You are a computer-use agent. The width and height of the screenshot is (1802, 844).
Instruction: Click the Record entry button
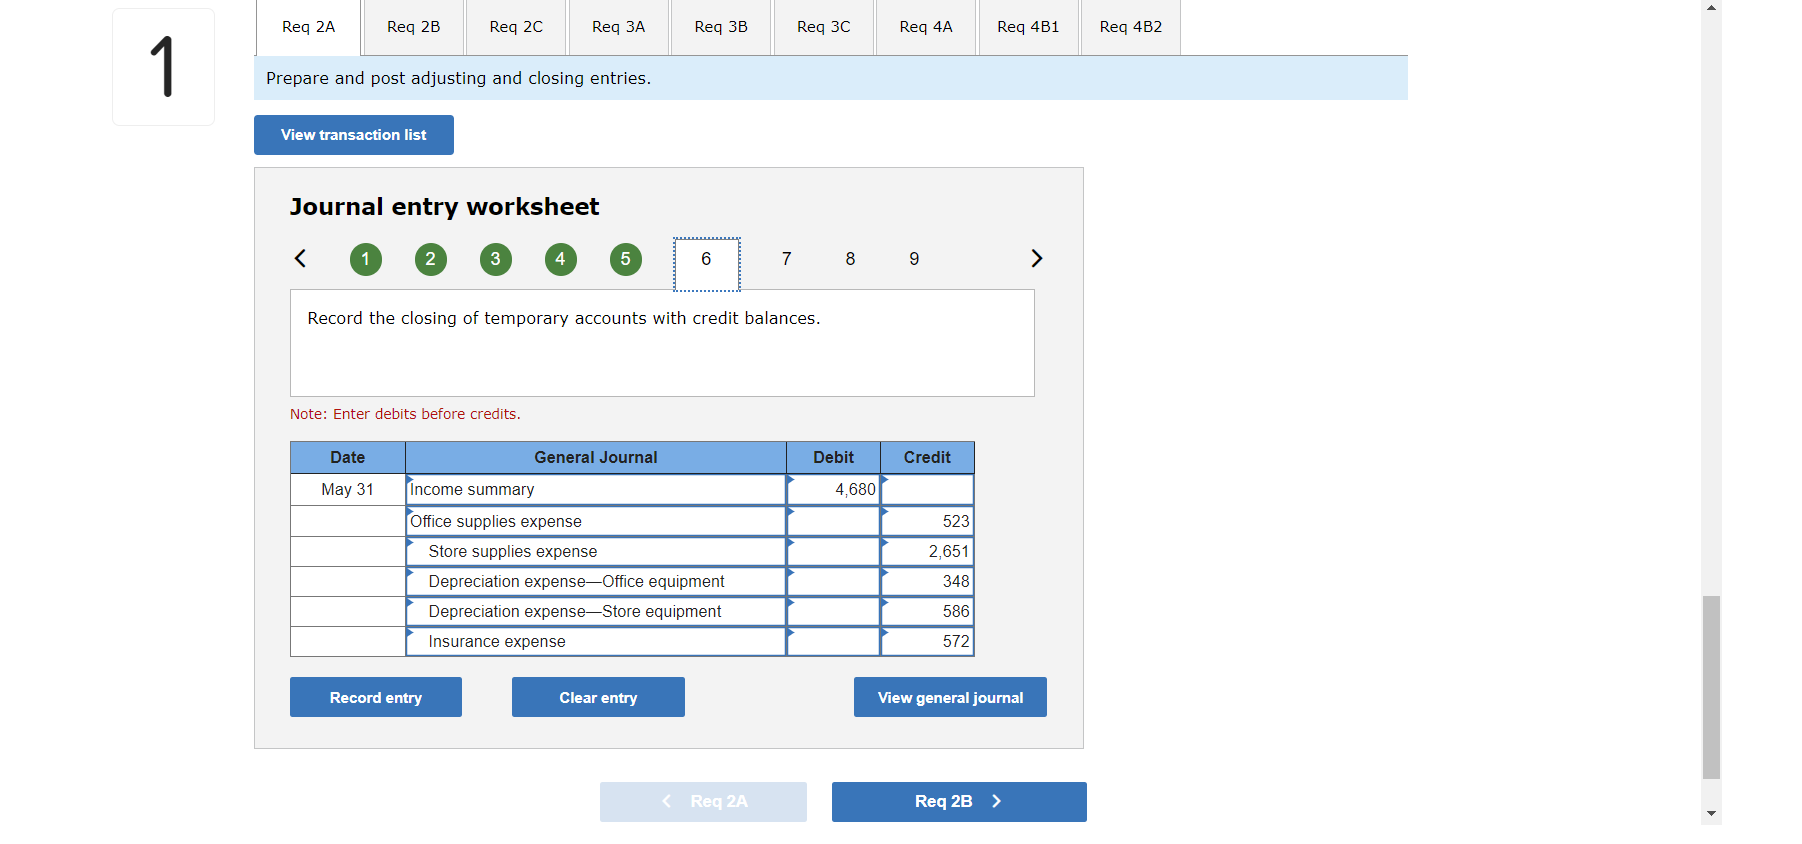point(376,697)
